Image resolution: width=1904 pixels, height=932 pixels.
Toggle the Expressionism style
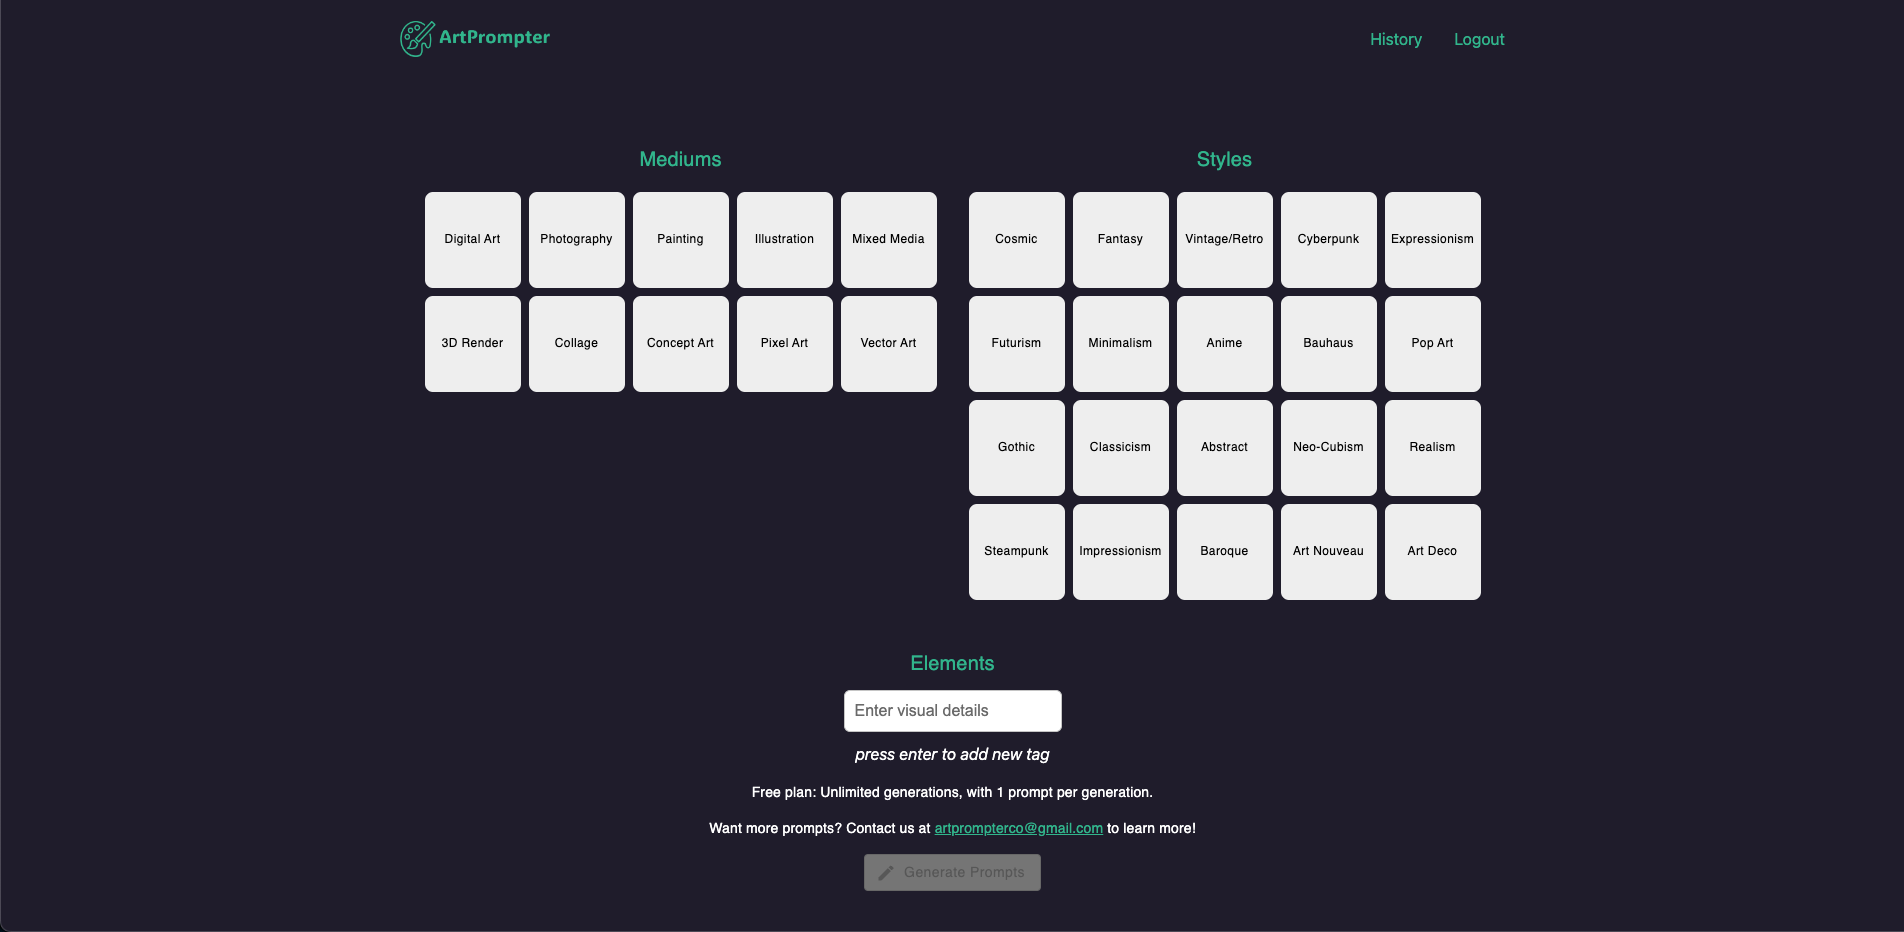(1433, 240)
